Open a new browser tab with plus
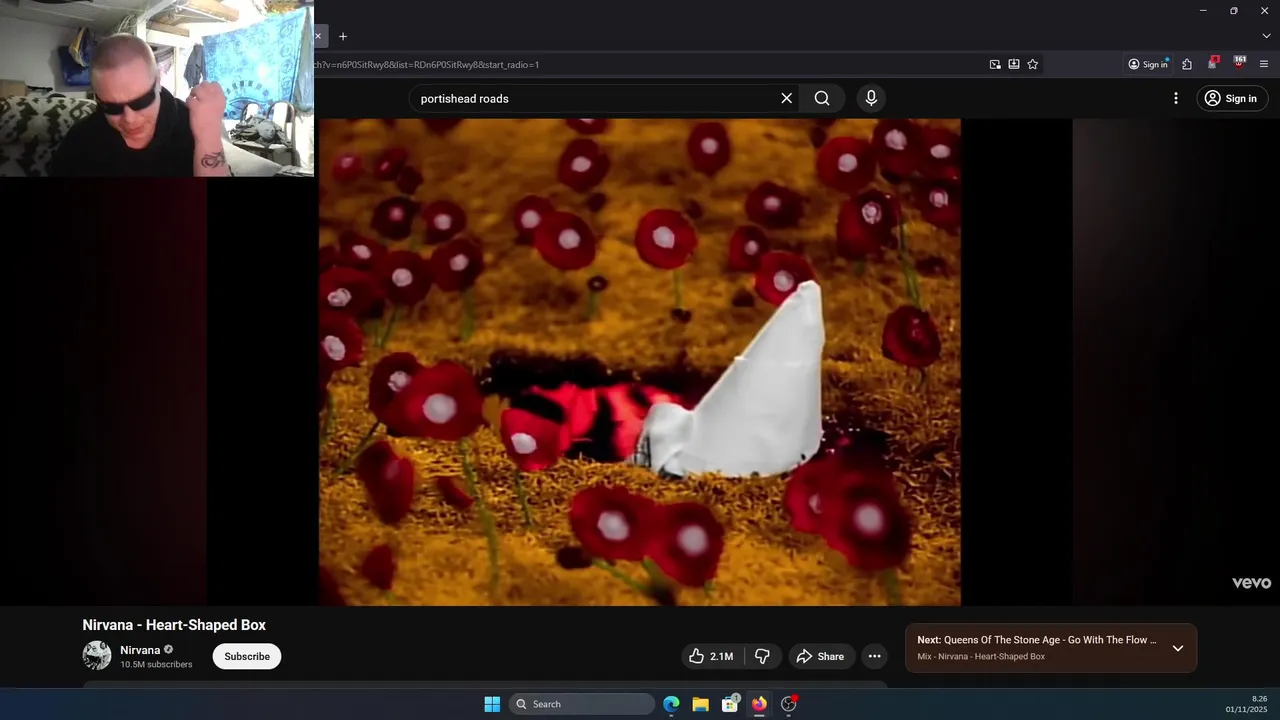Image resolution: width=1280 pixels, height=720 pixels. [343, 36]
